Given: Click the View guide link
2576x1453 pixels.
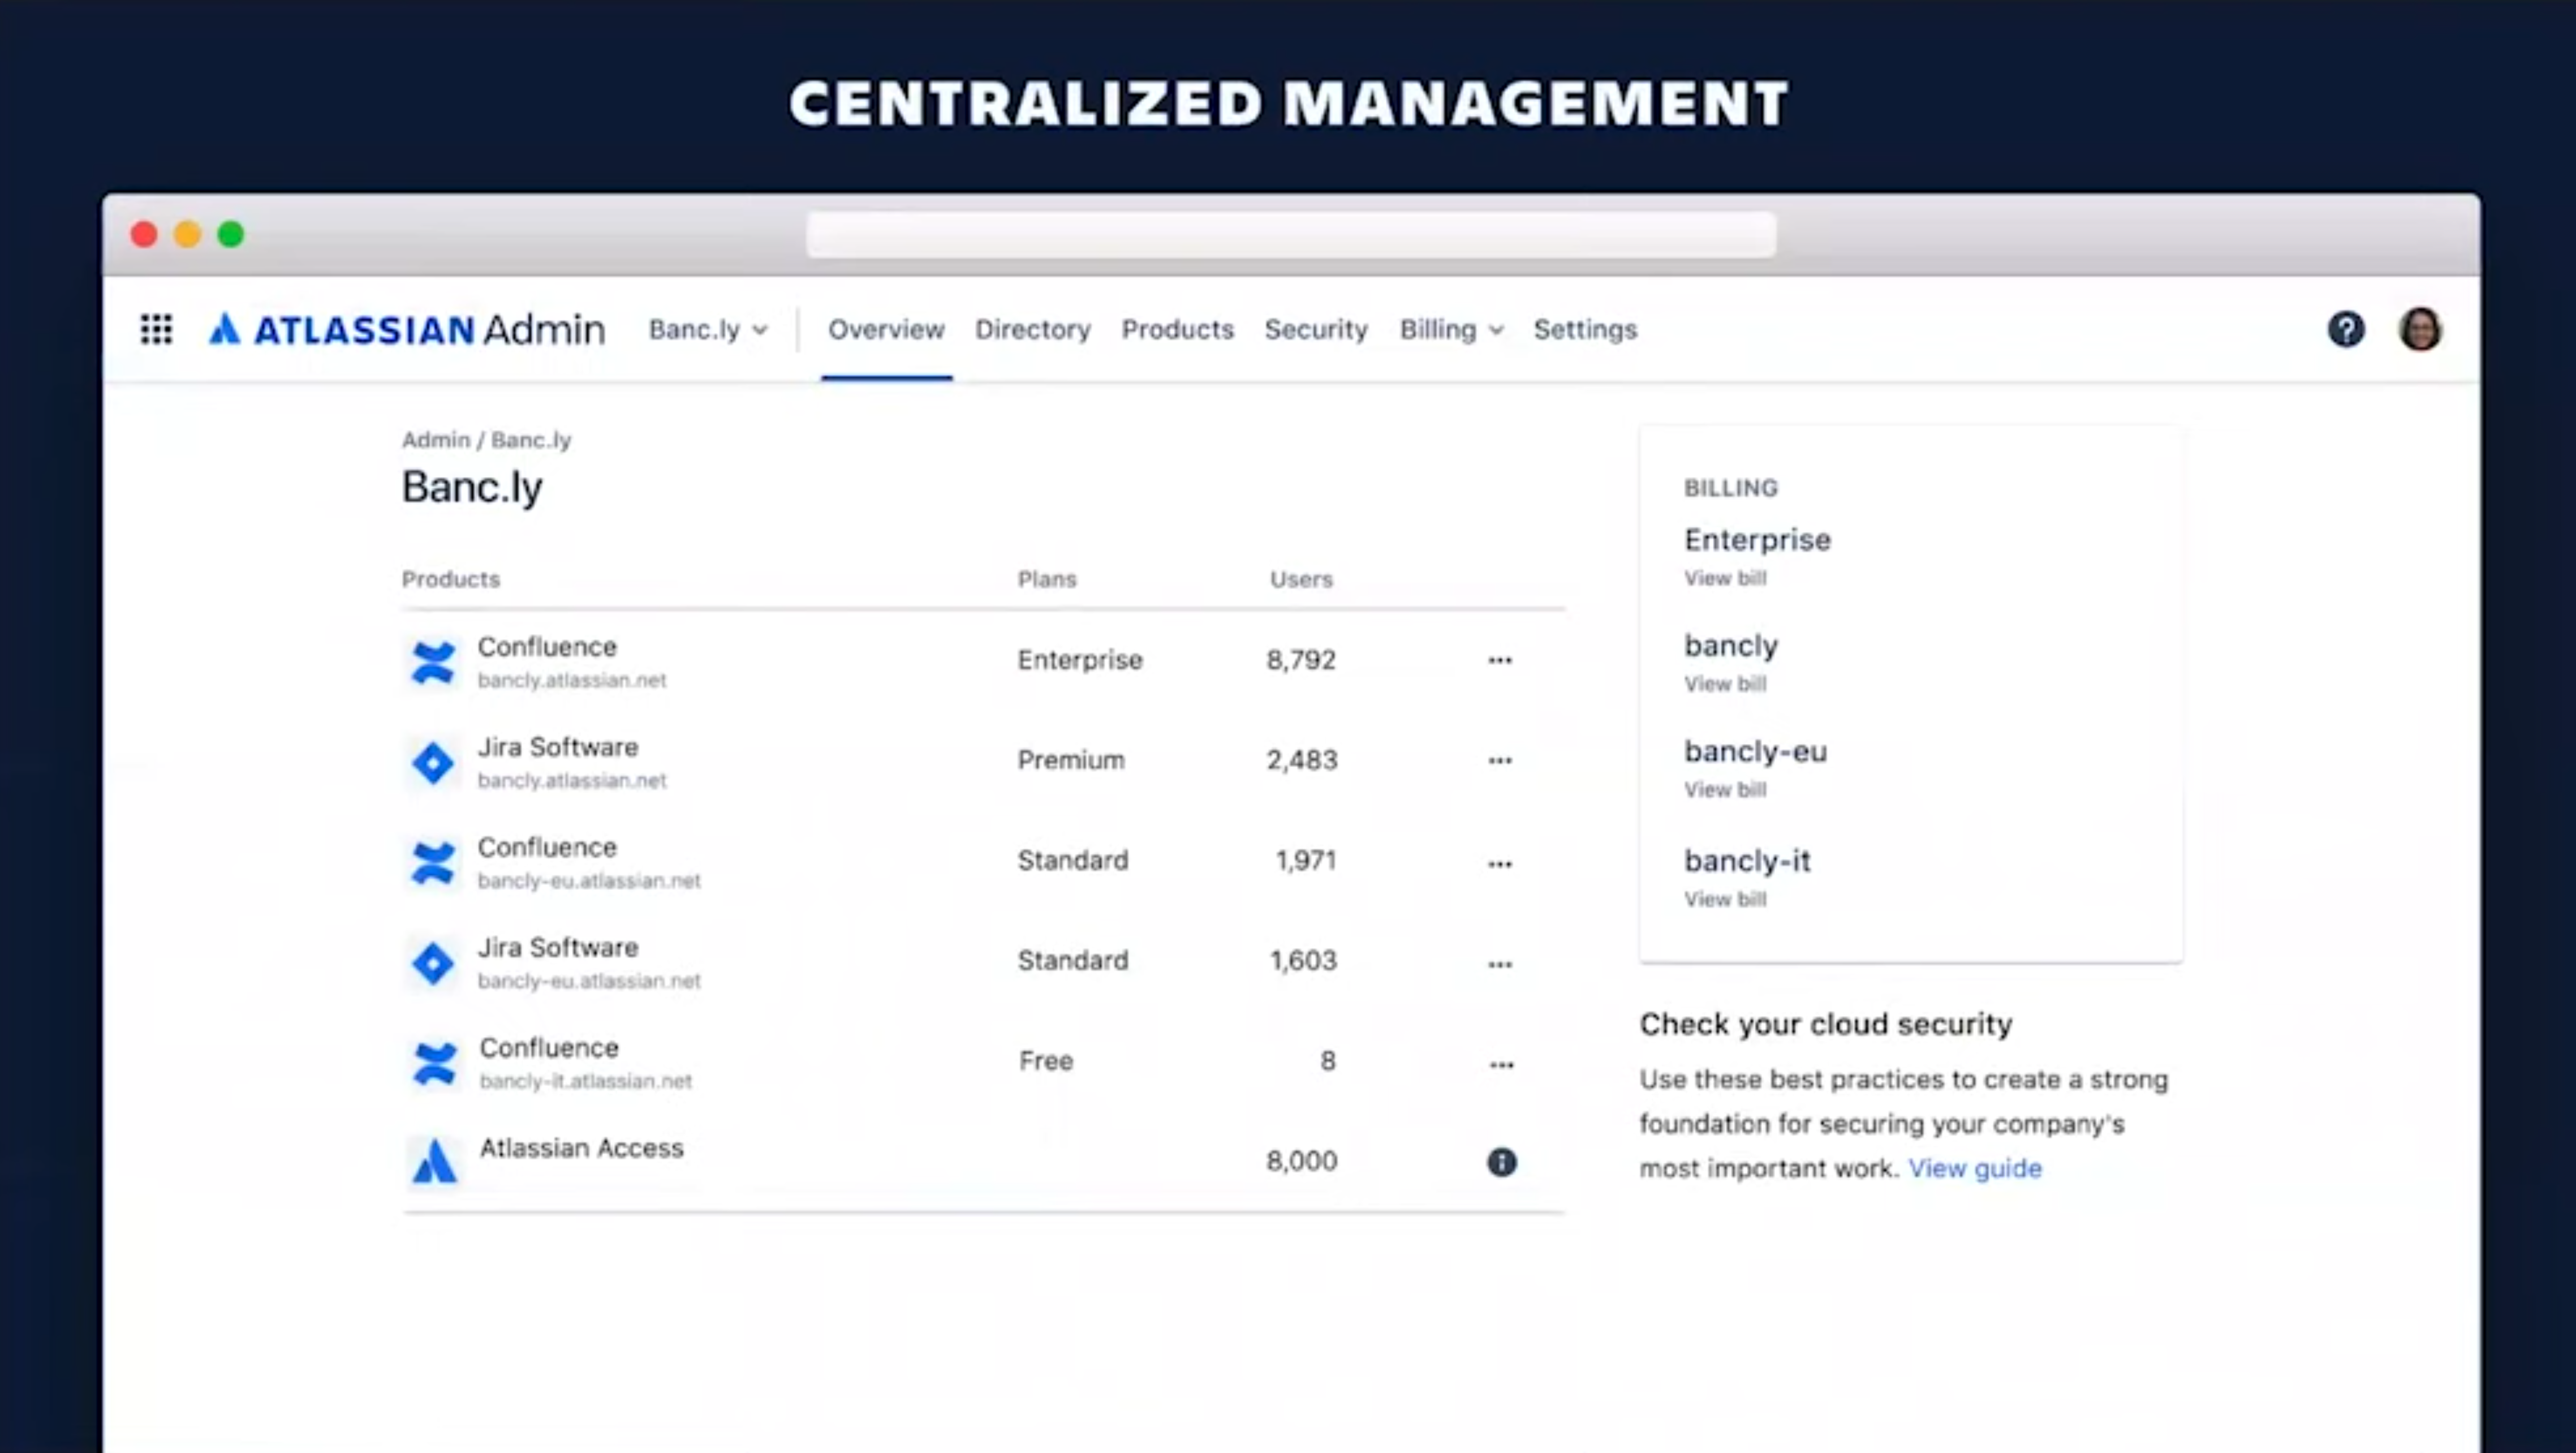Looking at the screenshot, I should (1974, 1168).
